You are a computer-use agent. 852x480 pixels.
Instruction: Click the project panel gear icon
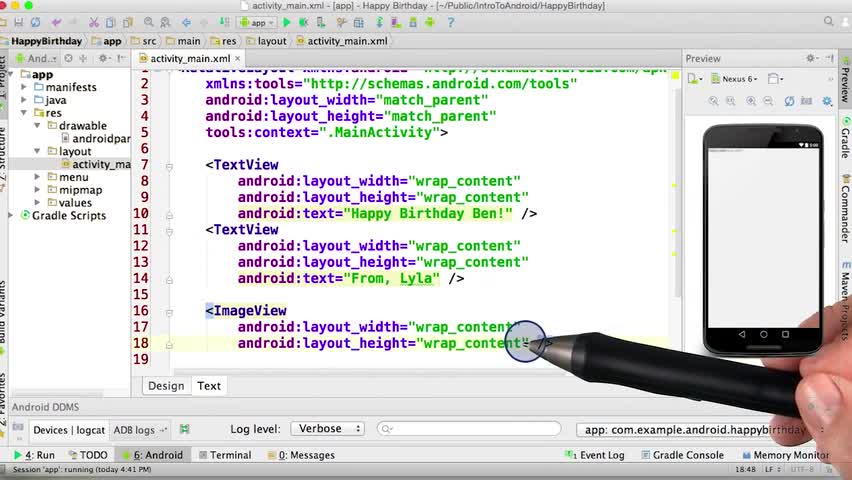click(x=103, y=58)
